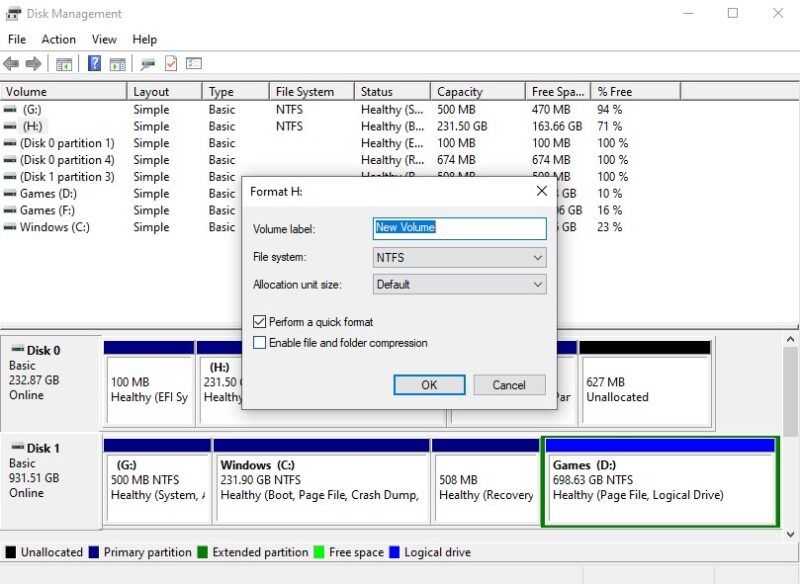Select the Rescan Disks toolbar icon
Image resolution: width=800 pixels, height=584 pixels.
pos(147,63)
